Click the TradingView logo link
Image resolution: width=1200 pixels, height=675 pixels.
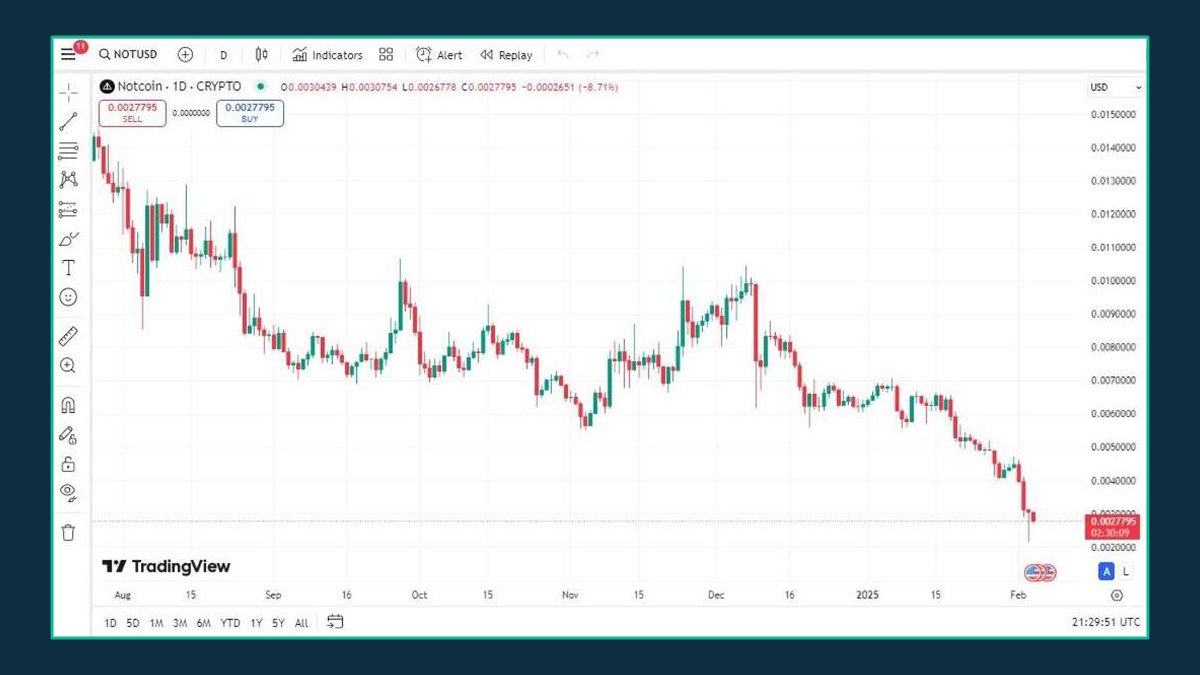point(167,566)
